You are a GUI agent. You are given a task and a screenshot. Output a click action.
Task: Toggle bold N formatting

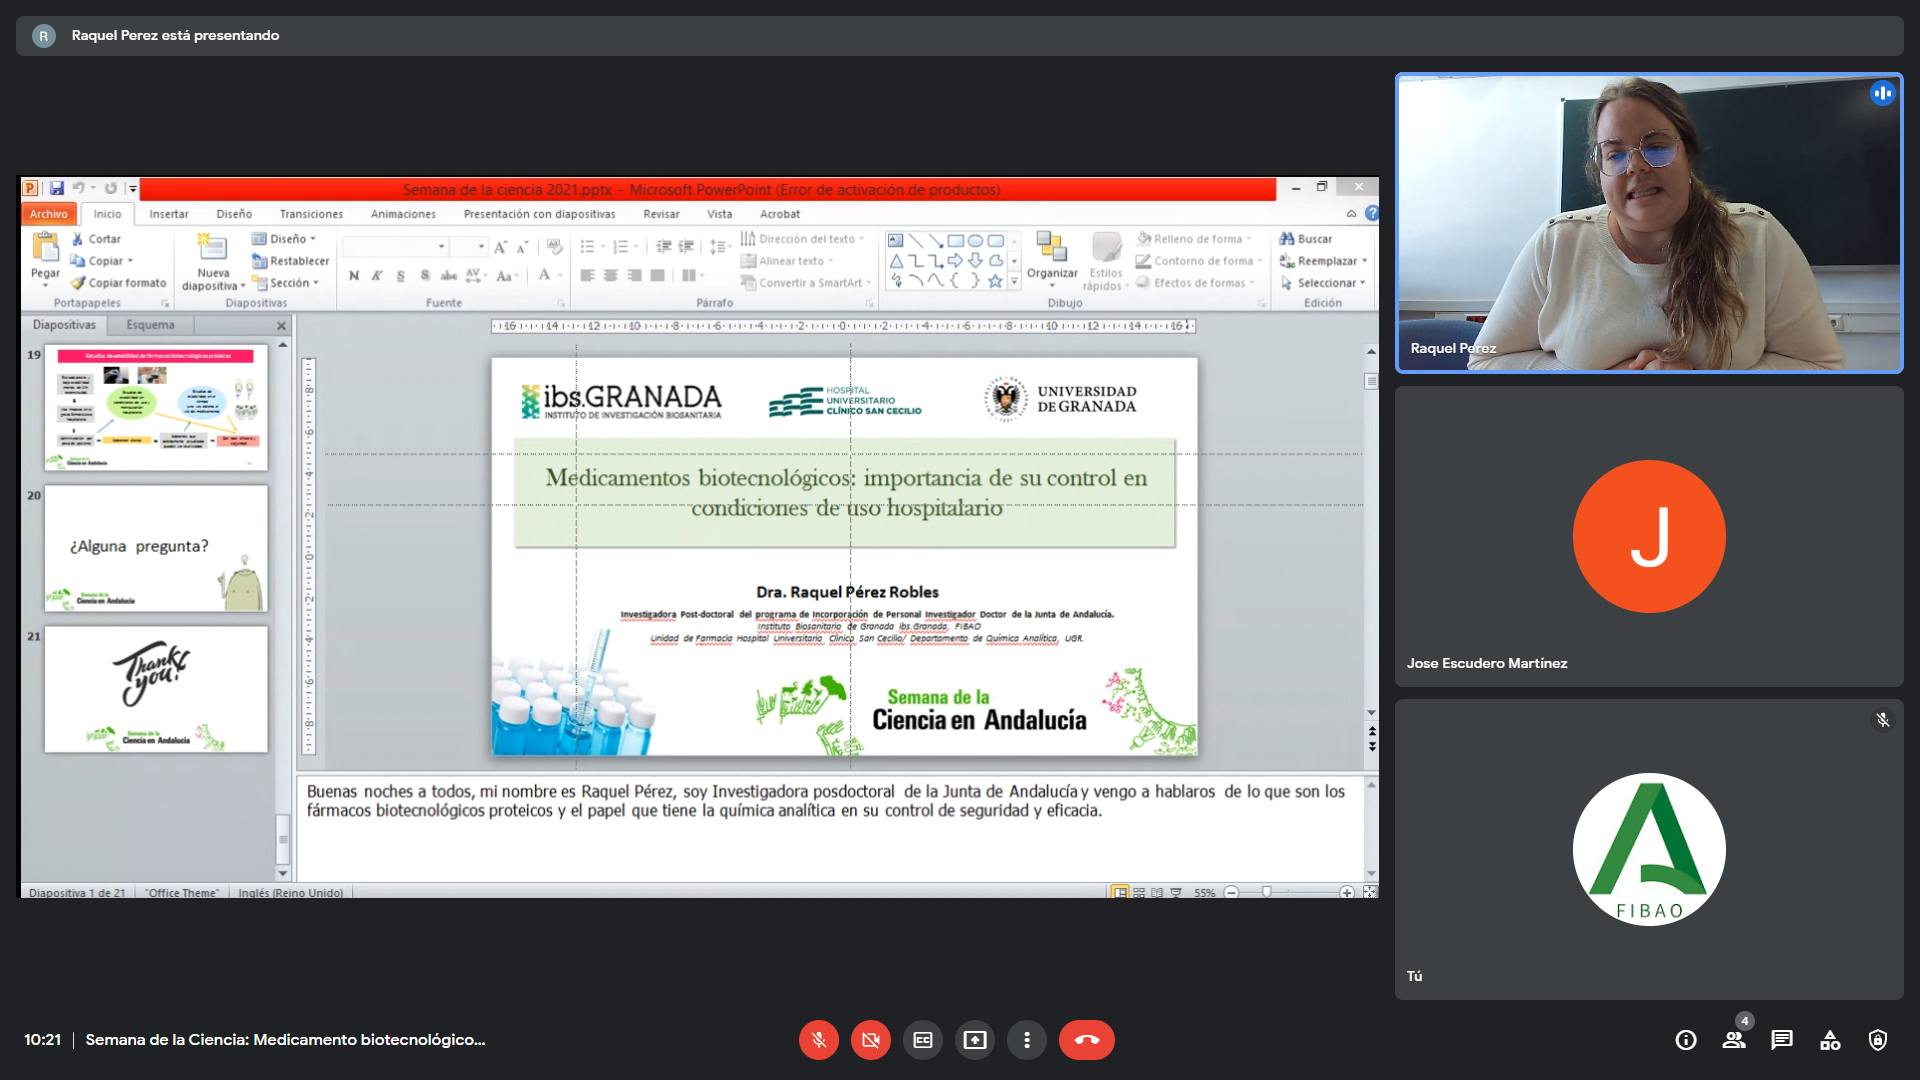tap(353, 276)
